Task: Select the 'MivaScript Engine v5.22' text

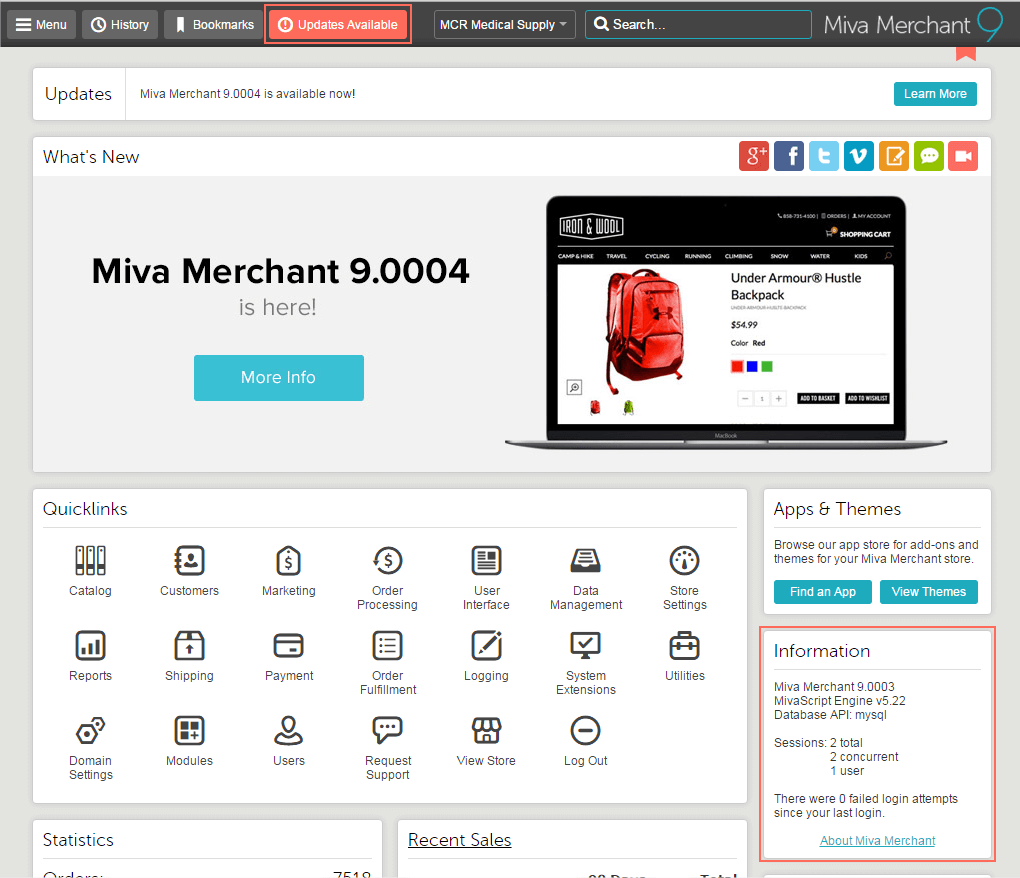Action: (839, 700)
